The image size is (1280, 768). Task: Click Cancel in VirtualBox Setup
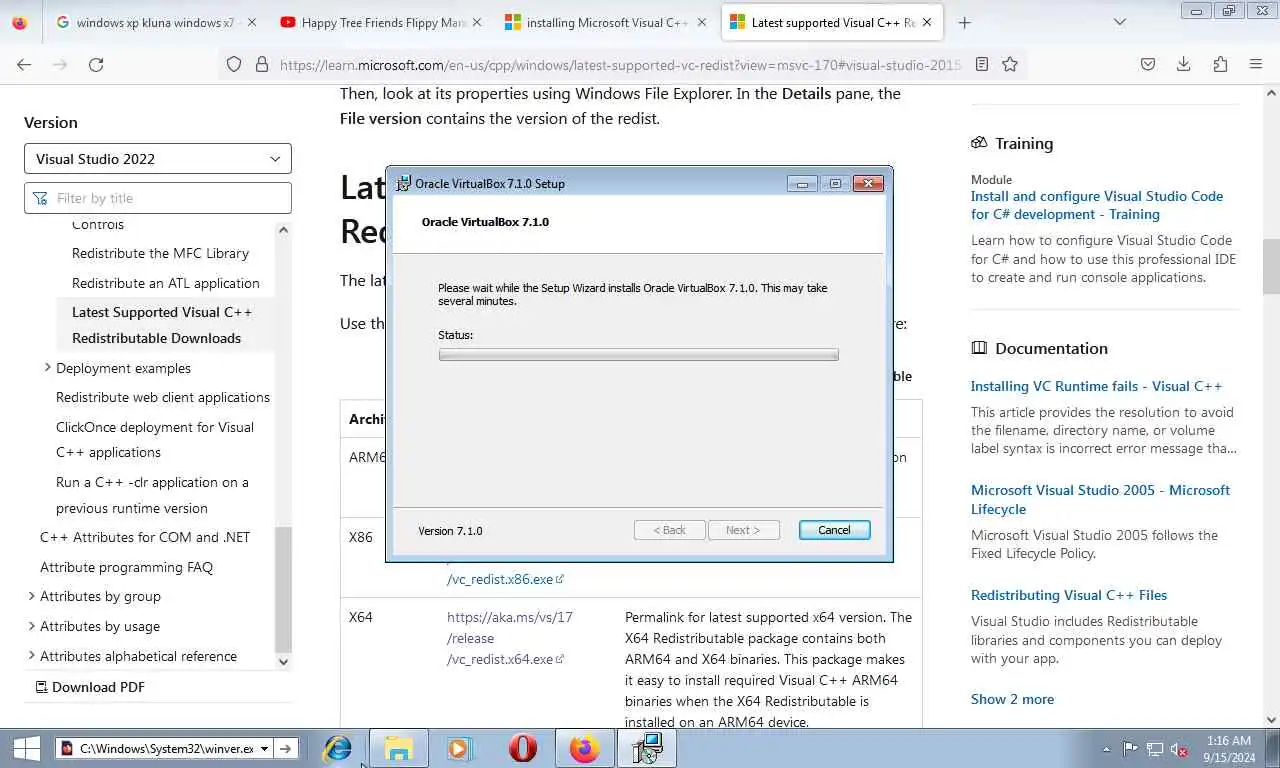pyautogui.click(x=834, y=530)
